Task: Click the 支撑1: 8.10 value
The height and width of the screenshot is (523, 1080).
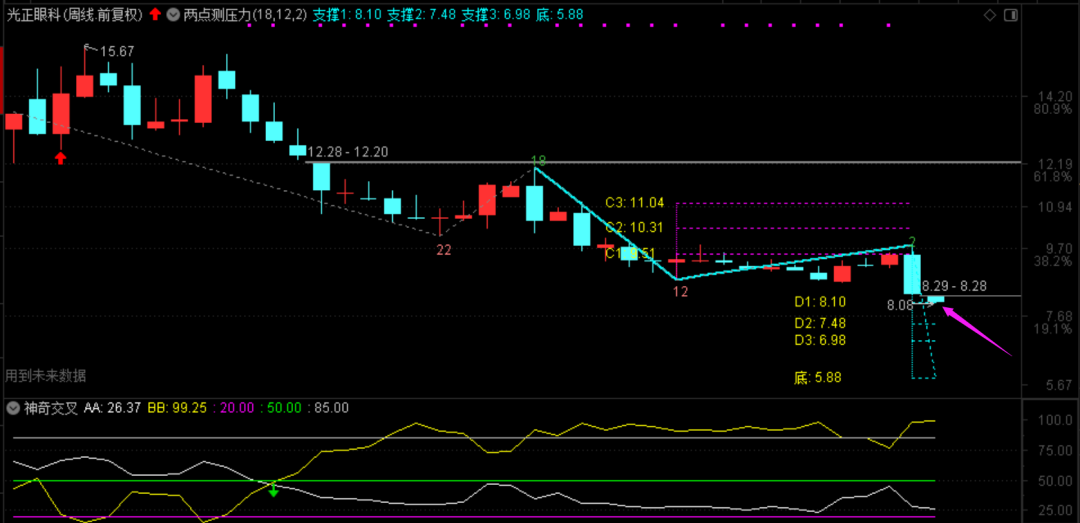Action: (346, 14)
